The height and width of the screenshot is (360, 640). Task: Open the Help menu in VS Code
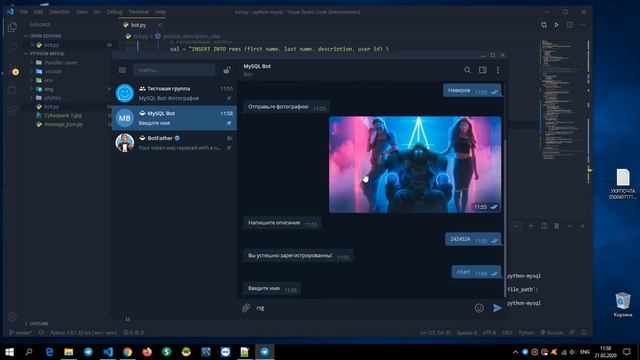point(160,12)
